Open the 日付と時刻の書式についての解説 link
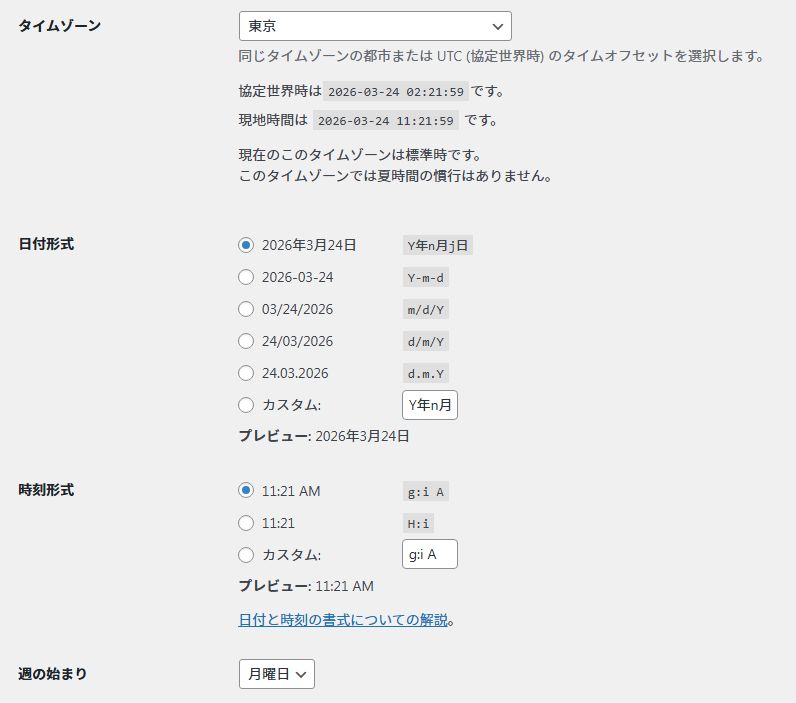This screenshot has width=796, height=703. 342,620
